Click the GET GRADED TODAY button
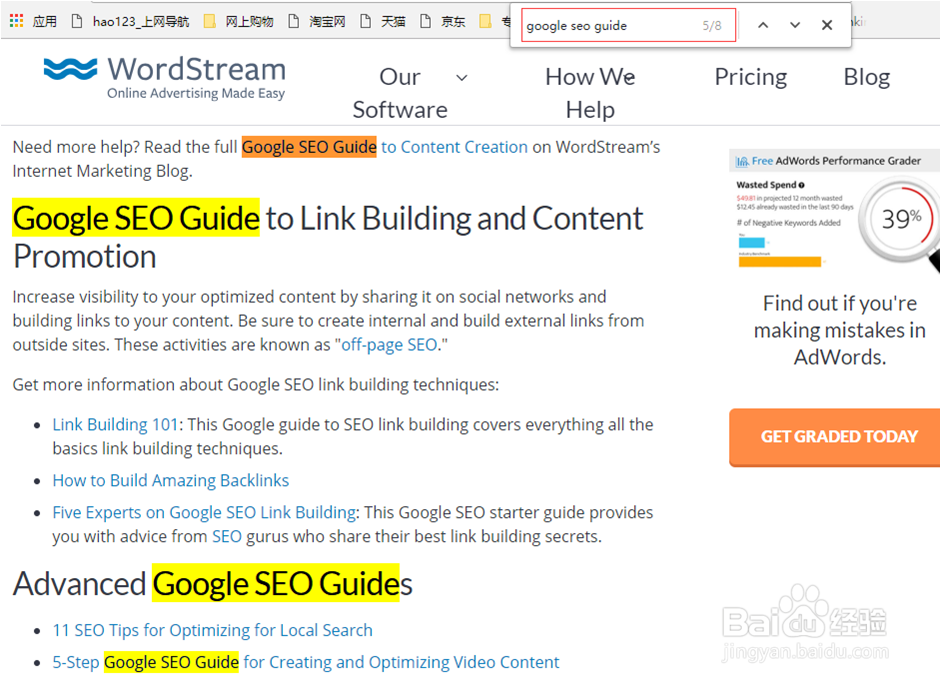 click(834, 437)
